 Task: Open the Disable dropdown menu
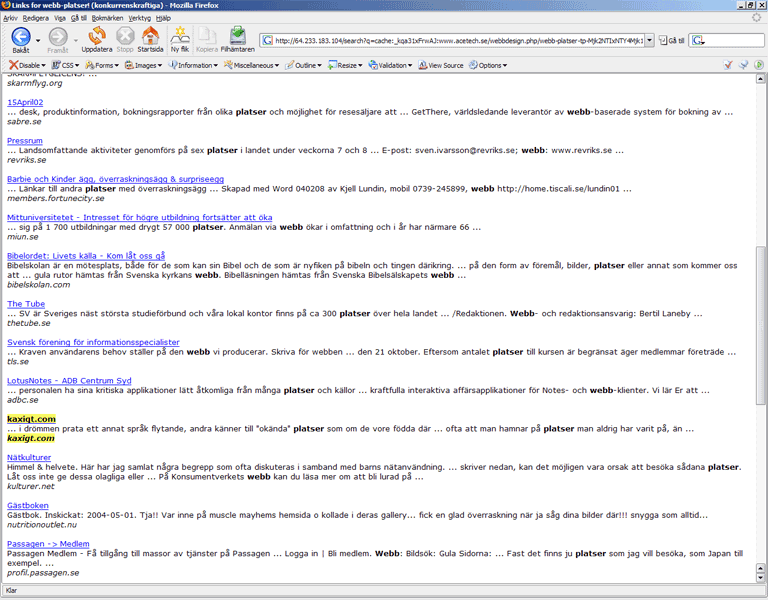pyautogui.click(x=27, y=65)
